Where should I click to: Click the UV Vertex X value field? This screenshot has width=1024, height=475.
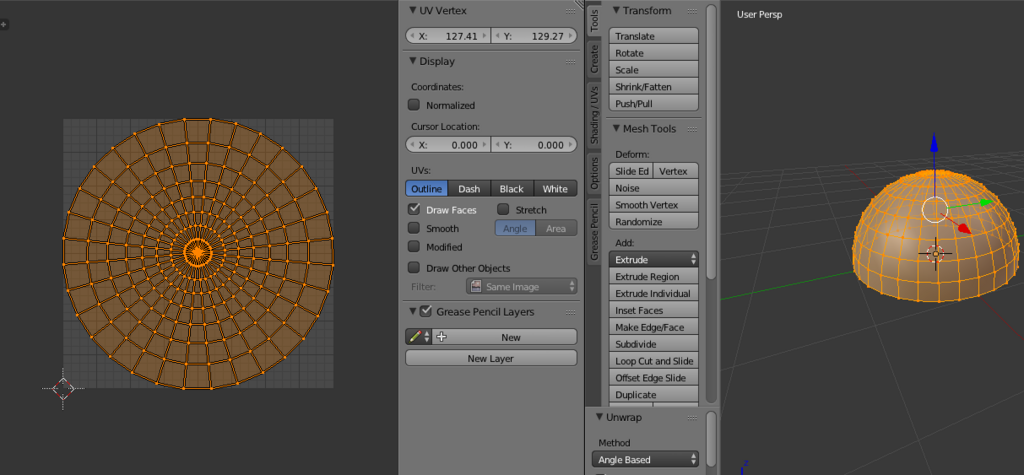point(449,36)
